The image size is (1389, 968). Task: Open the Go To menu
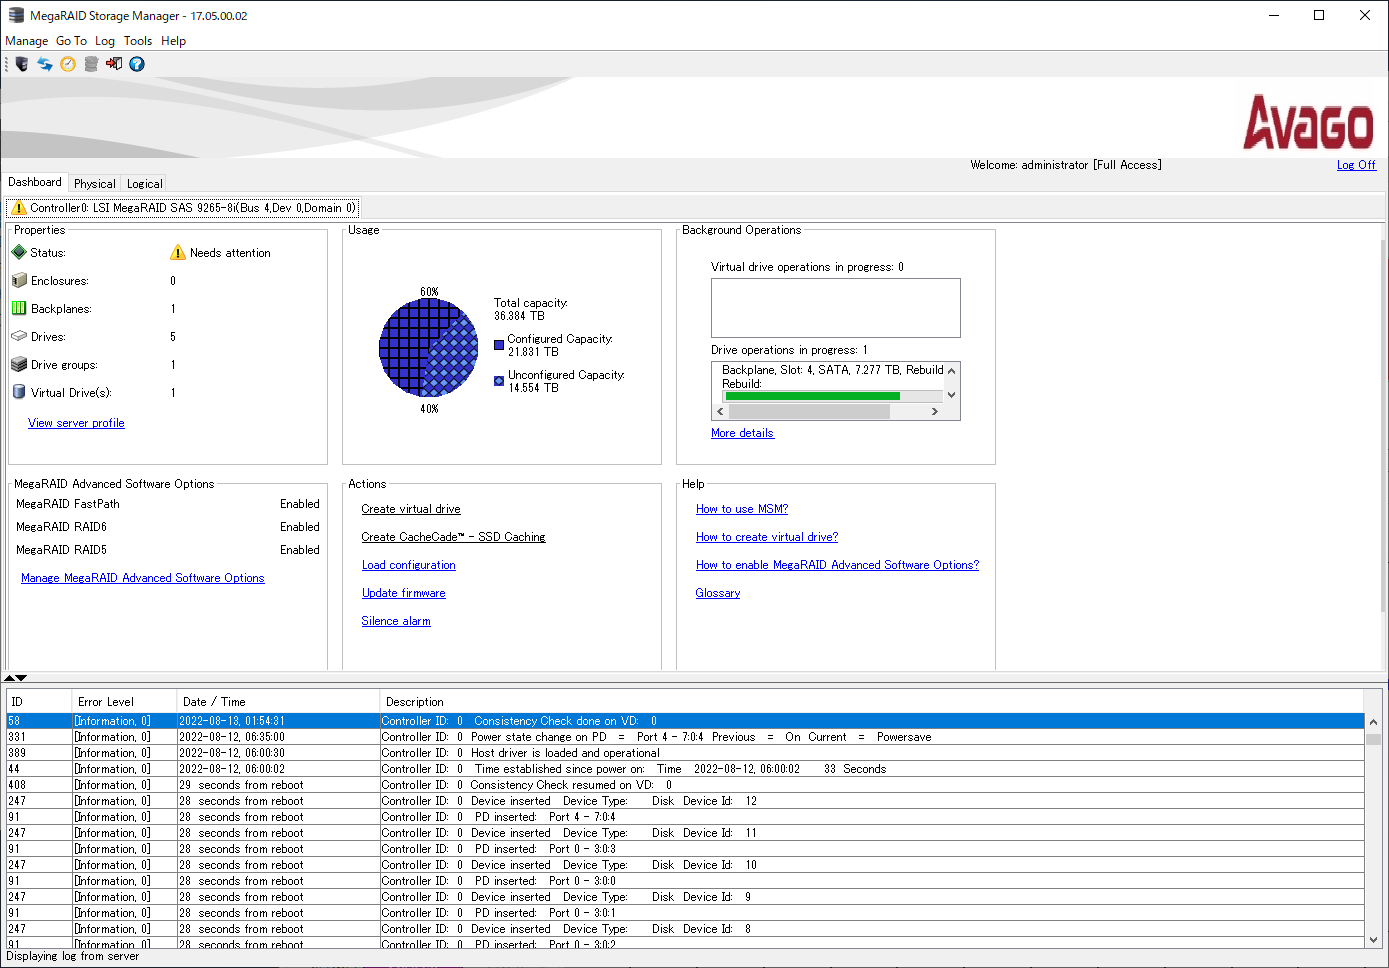pos(71,41)
